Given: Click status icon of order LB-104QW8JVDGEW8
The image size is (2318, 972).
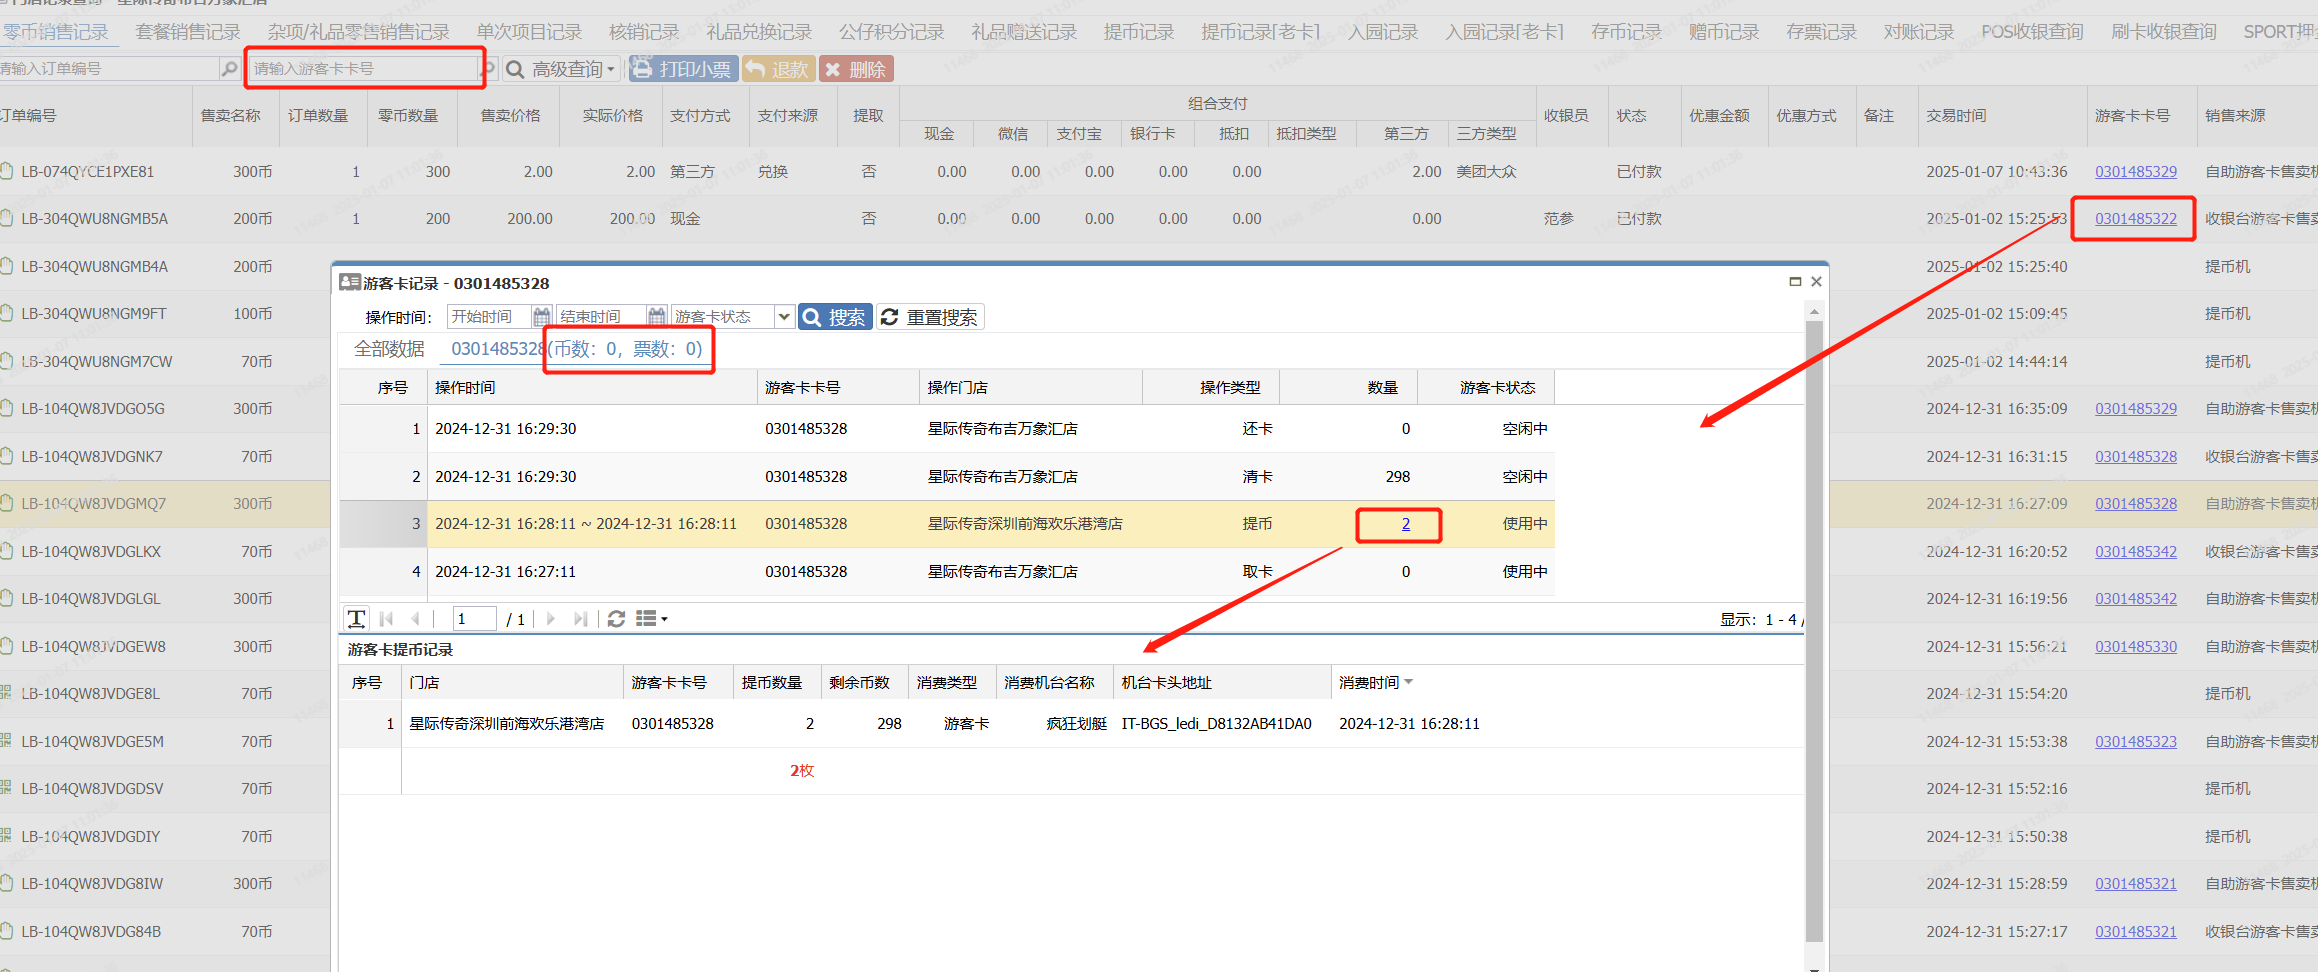Looking at the screenshot, I should coord(7,646).
